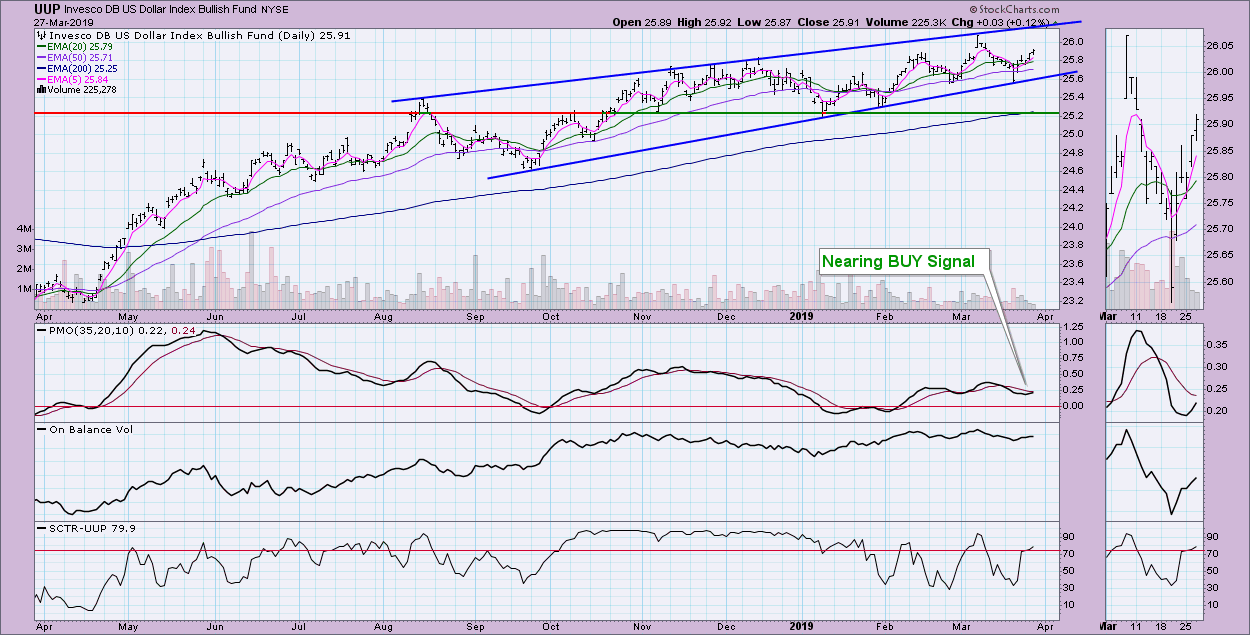Click the High 25.92 value
The image size is (1250, 635).
coord(705,21)
